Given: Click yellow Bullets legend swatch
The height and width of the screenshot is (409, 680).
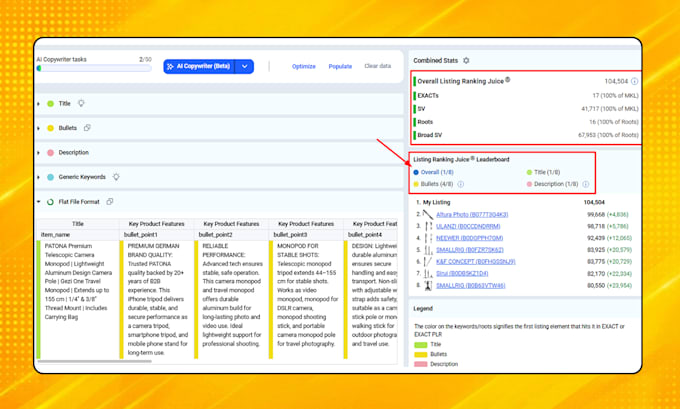Looking at the screenshot, I should click(421, 354).
